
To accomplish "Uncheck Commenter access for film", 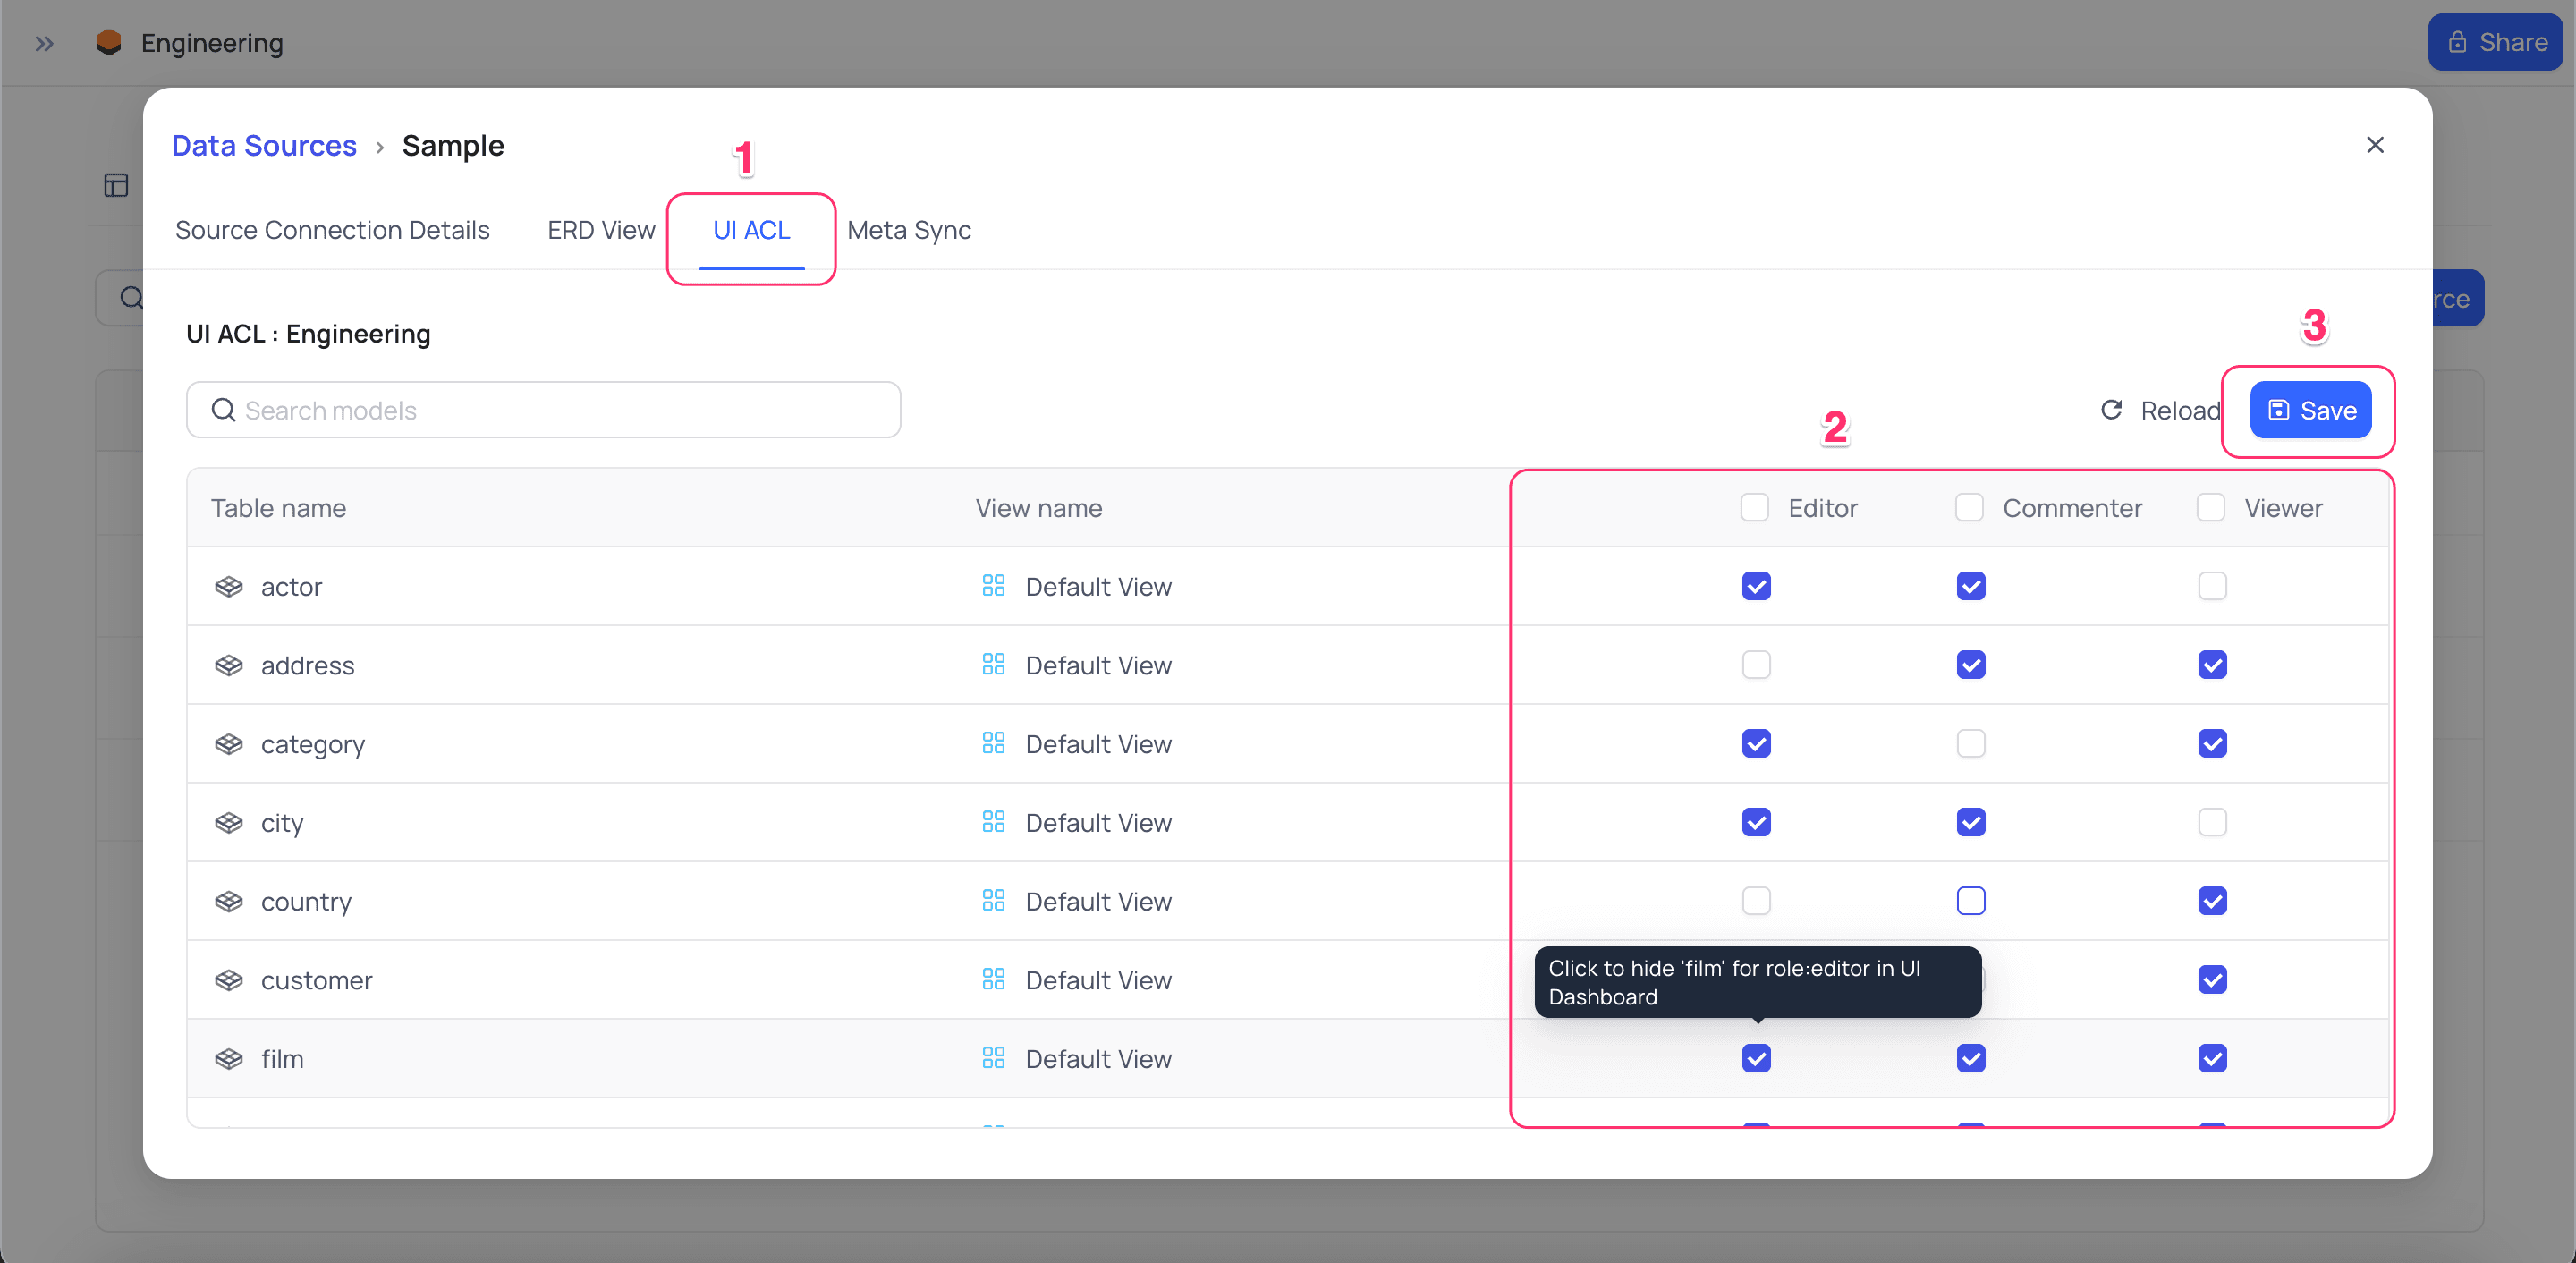I will point(1970,1057).
